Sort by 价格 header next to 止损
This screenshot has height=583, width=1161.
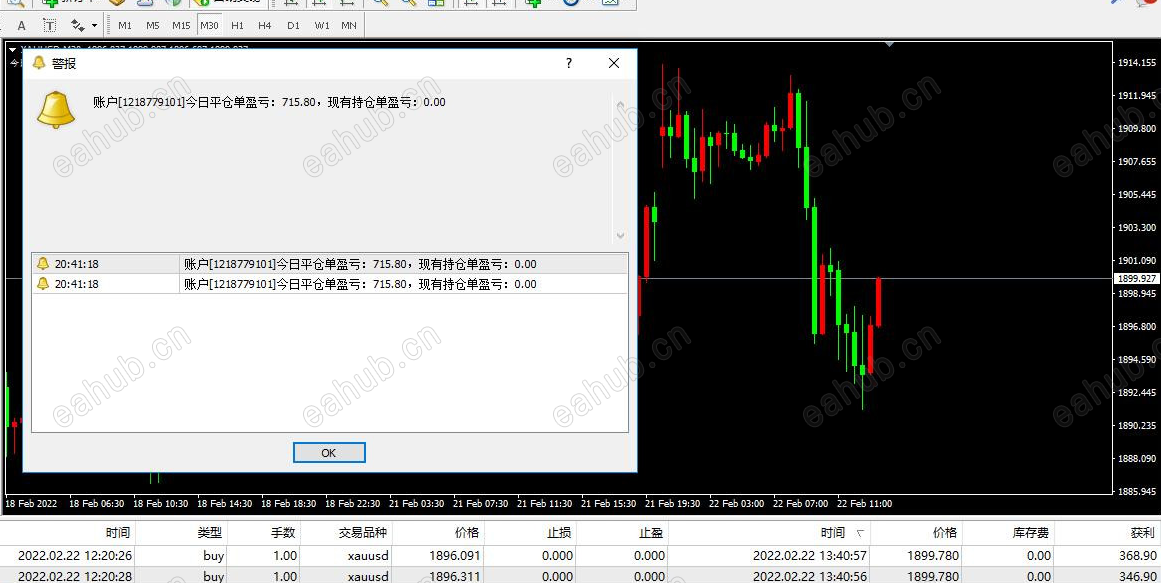click(438, 533)
